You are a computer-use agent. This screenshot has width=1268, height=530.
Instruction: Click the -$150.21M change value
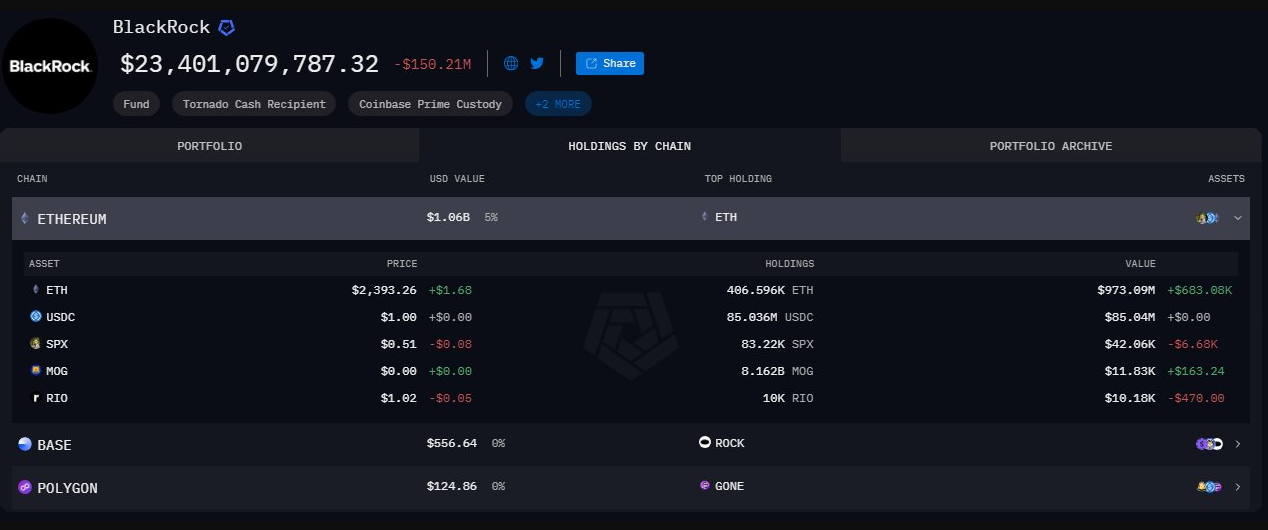pyautogui.click(x=433, y=64)
